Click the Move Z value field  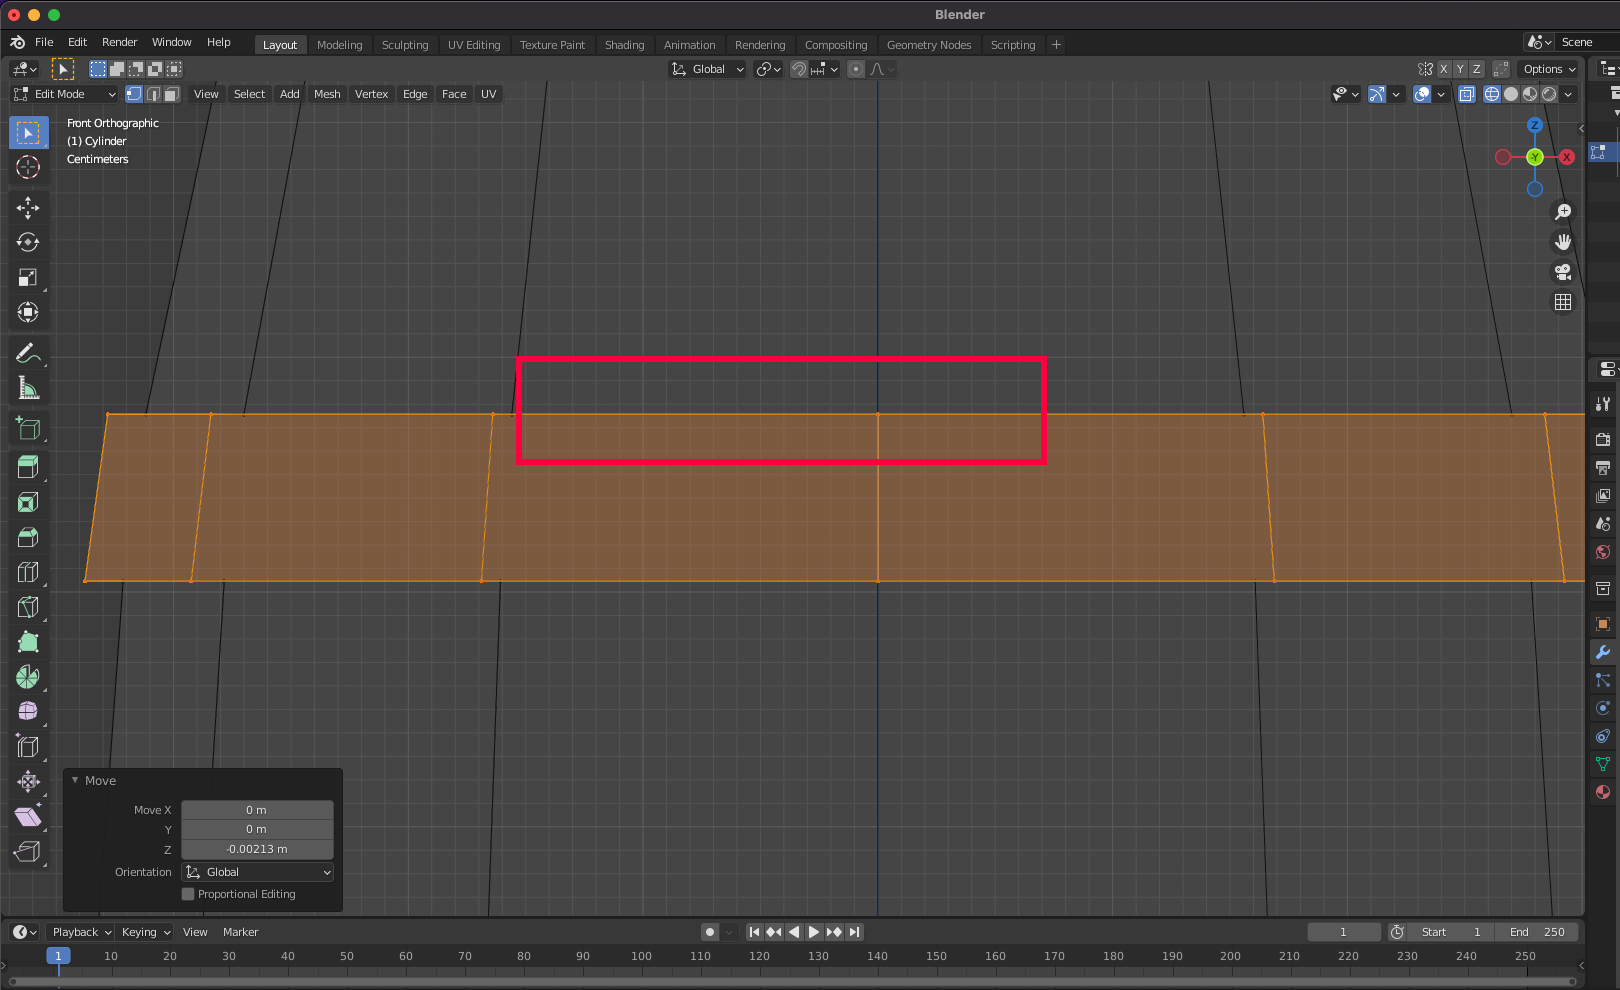click(257, 849)
